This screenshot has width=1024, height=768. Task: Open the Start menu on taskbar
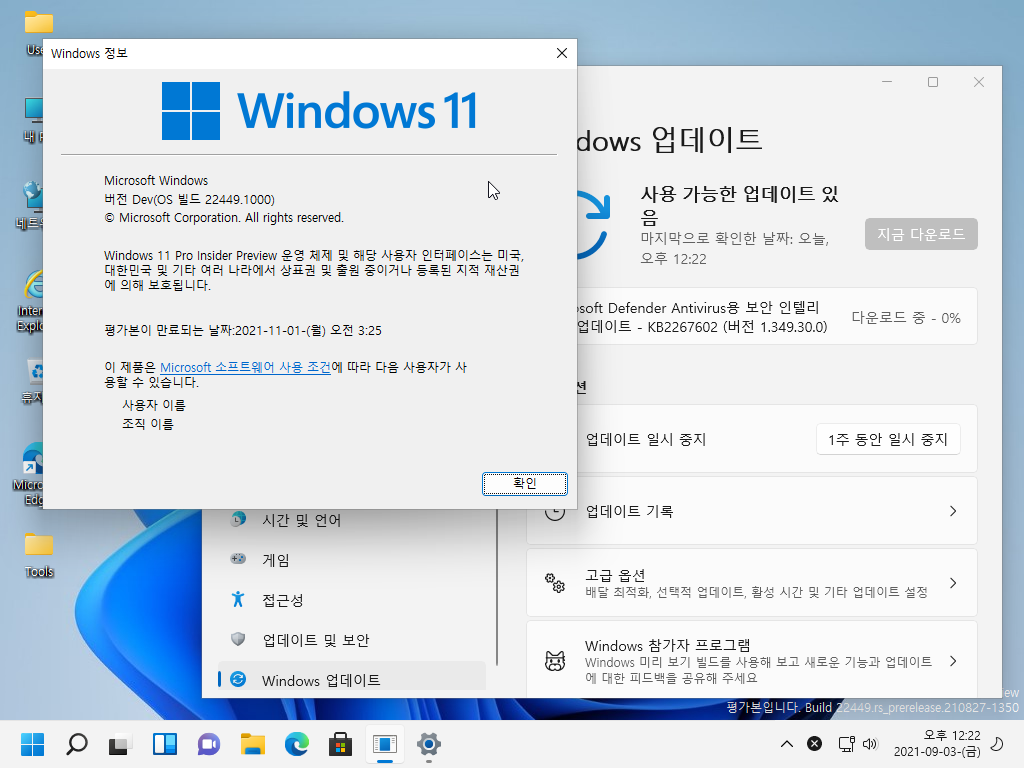pyautogui.click(x=32, y=744)
